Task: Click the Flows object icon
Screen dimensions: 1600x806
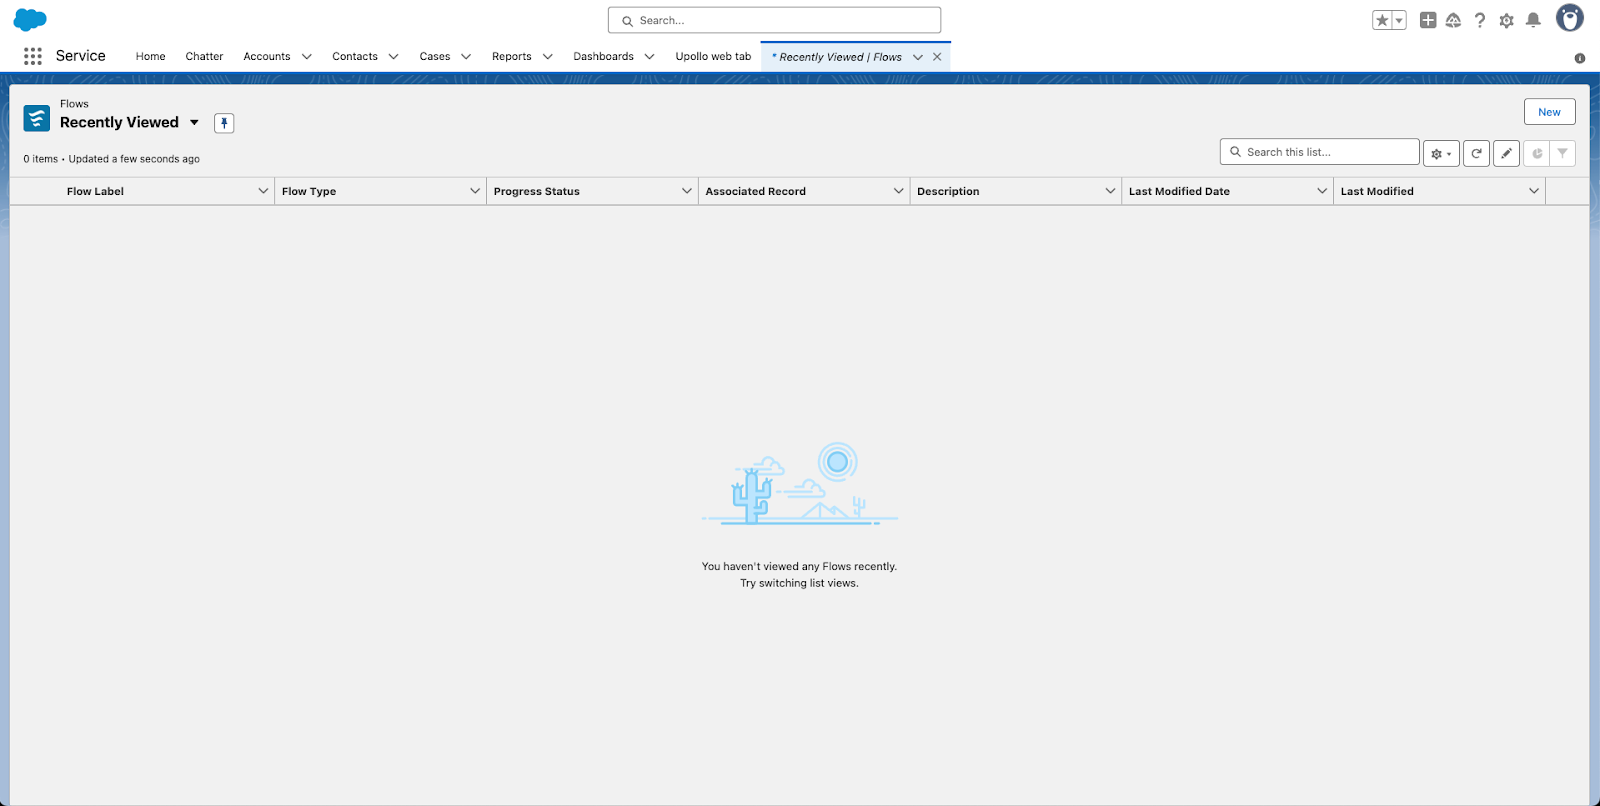Action: tap(37, 118)
